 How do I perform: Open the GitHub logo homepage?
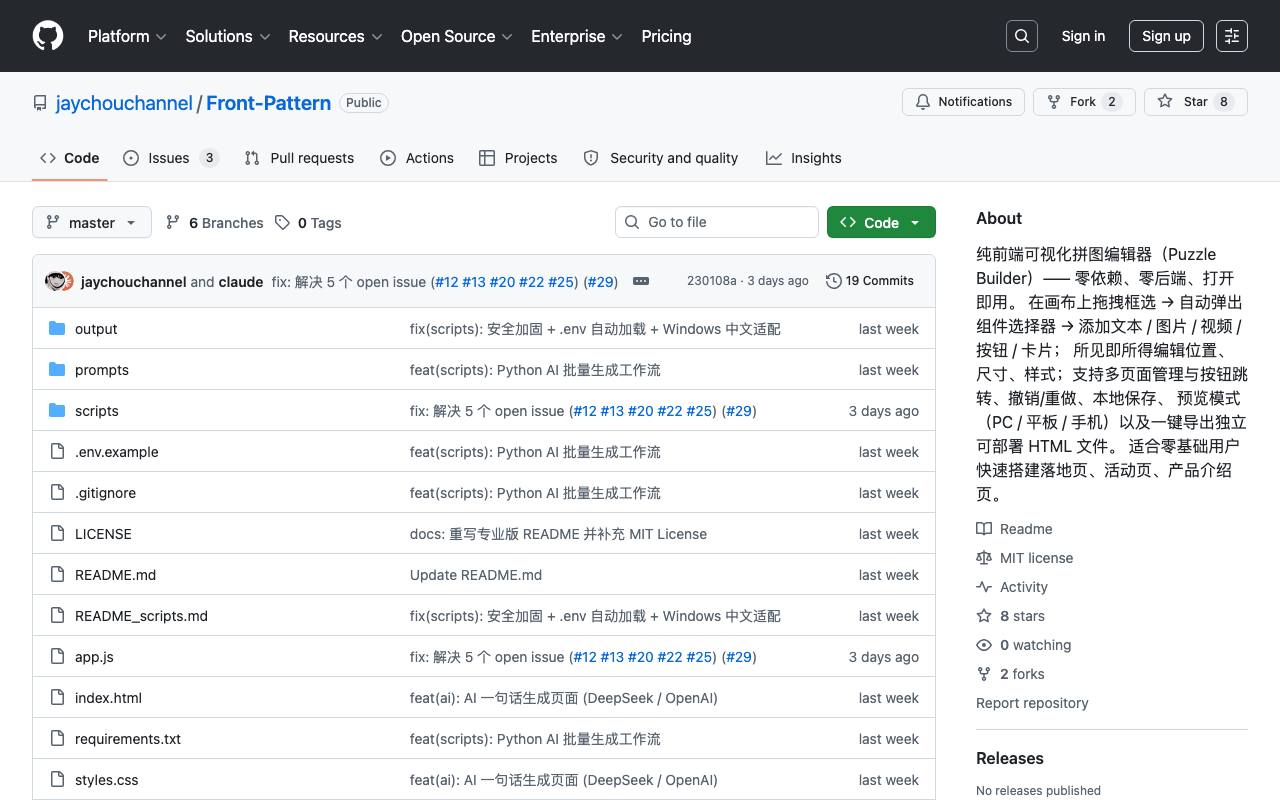48,36
